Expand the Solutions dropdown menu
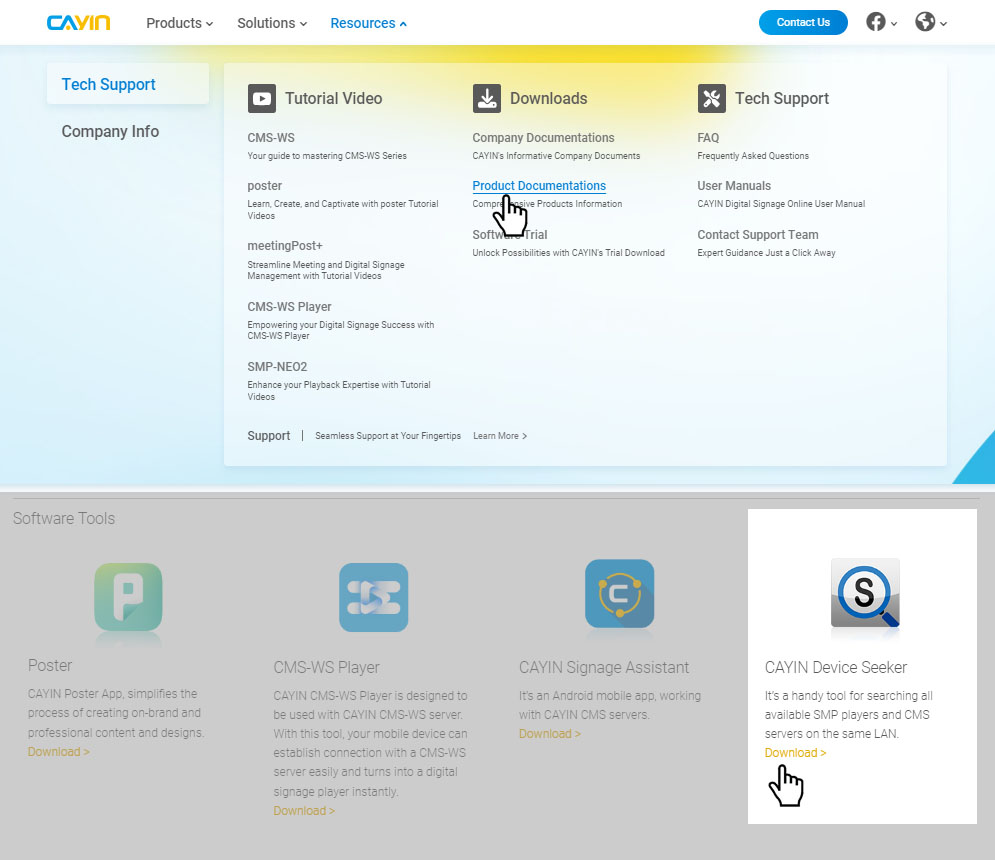The width and height of the screenshot is (995, 860). (x=271, y=23)
